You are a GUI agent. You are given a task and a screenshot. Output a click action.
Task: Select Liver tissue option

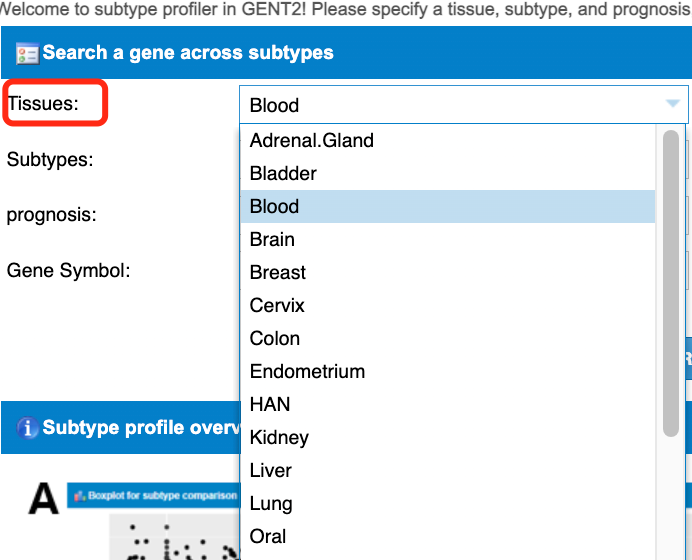click(x=271, y=470)
